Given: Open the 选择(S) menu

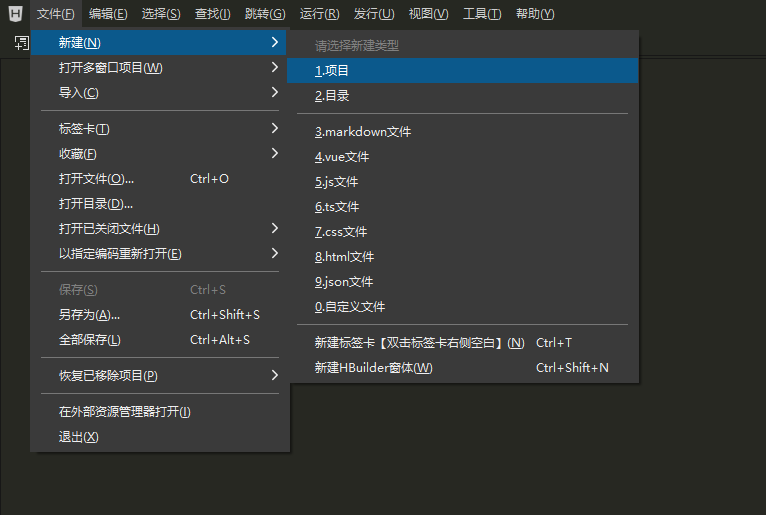Looking at the screenshot, I should pyautogui.click(x=161, y=14).
